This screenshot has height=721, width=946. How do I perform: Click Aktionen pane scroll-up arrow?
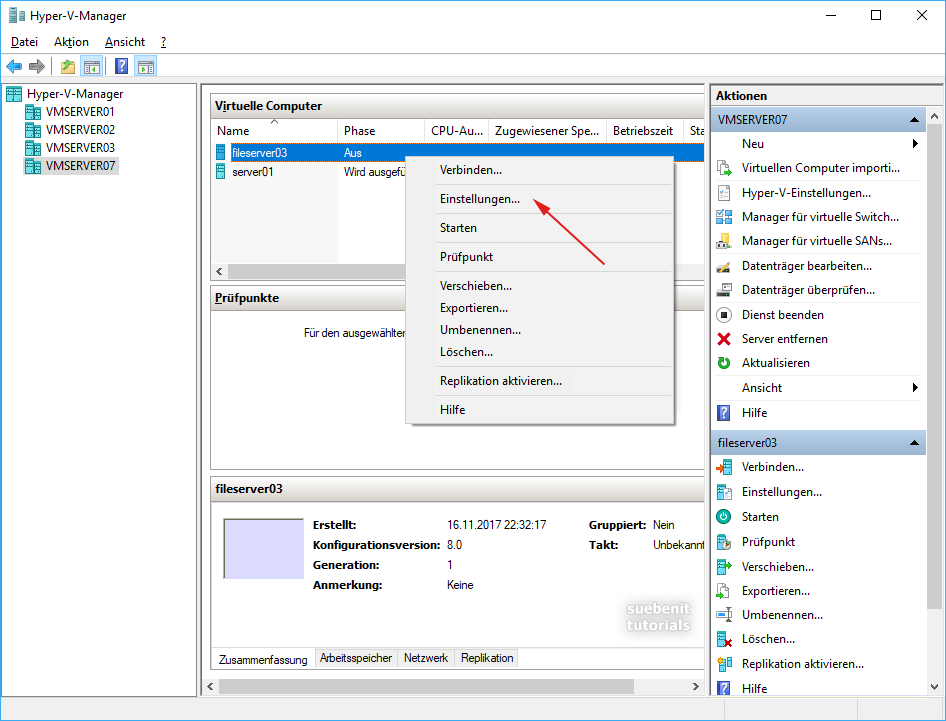935,116
